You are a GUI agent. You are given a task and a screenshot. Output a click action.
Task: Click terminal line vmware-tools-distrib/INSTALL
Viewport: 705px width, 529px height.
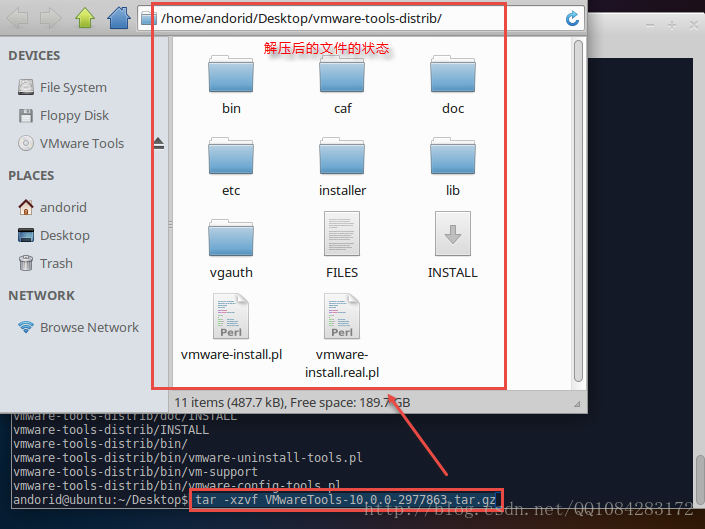pyautogui.click(x=111, y=430)
